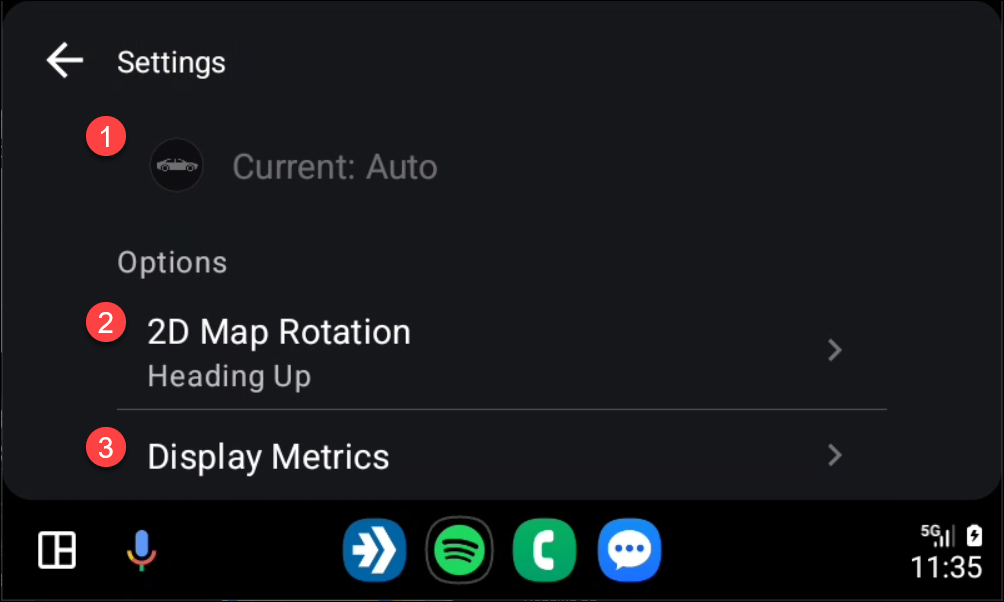The width and height of the screenshot is (1004, 602).
Task: Expand the 2D Map Rotation chevron
Action: tap(835, 350)
